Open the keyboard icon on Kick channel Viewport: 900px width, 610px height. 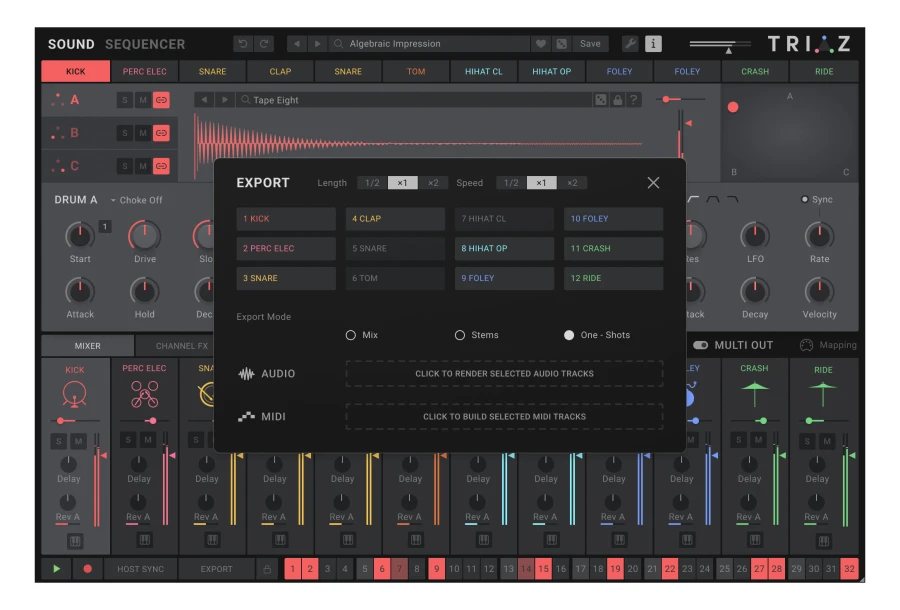[x=75, y=541]
